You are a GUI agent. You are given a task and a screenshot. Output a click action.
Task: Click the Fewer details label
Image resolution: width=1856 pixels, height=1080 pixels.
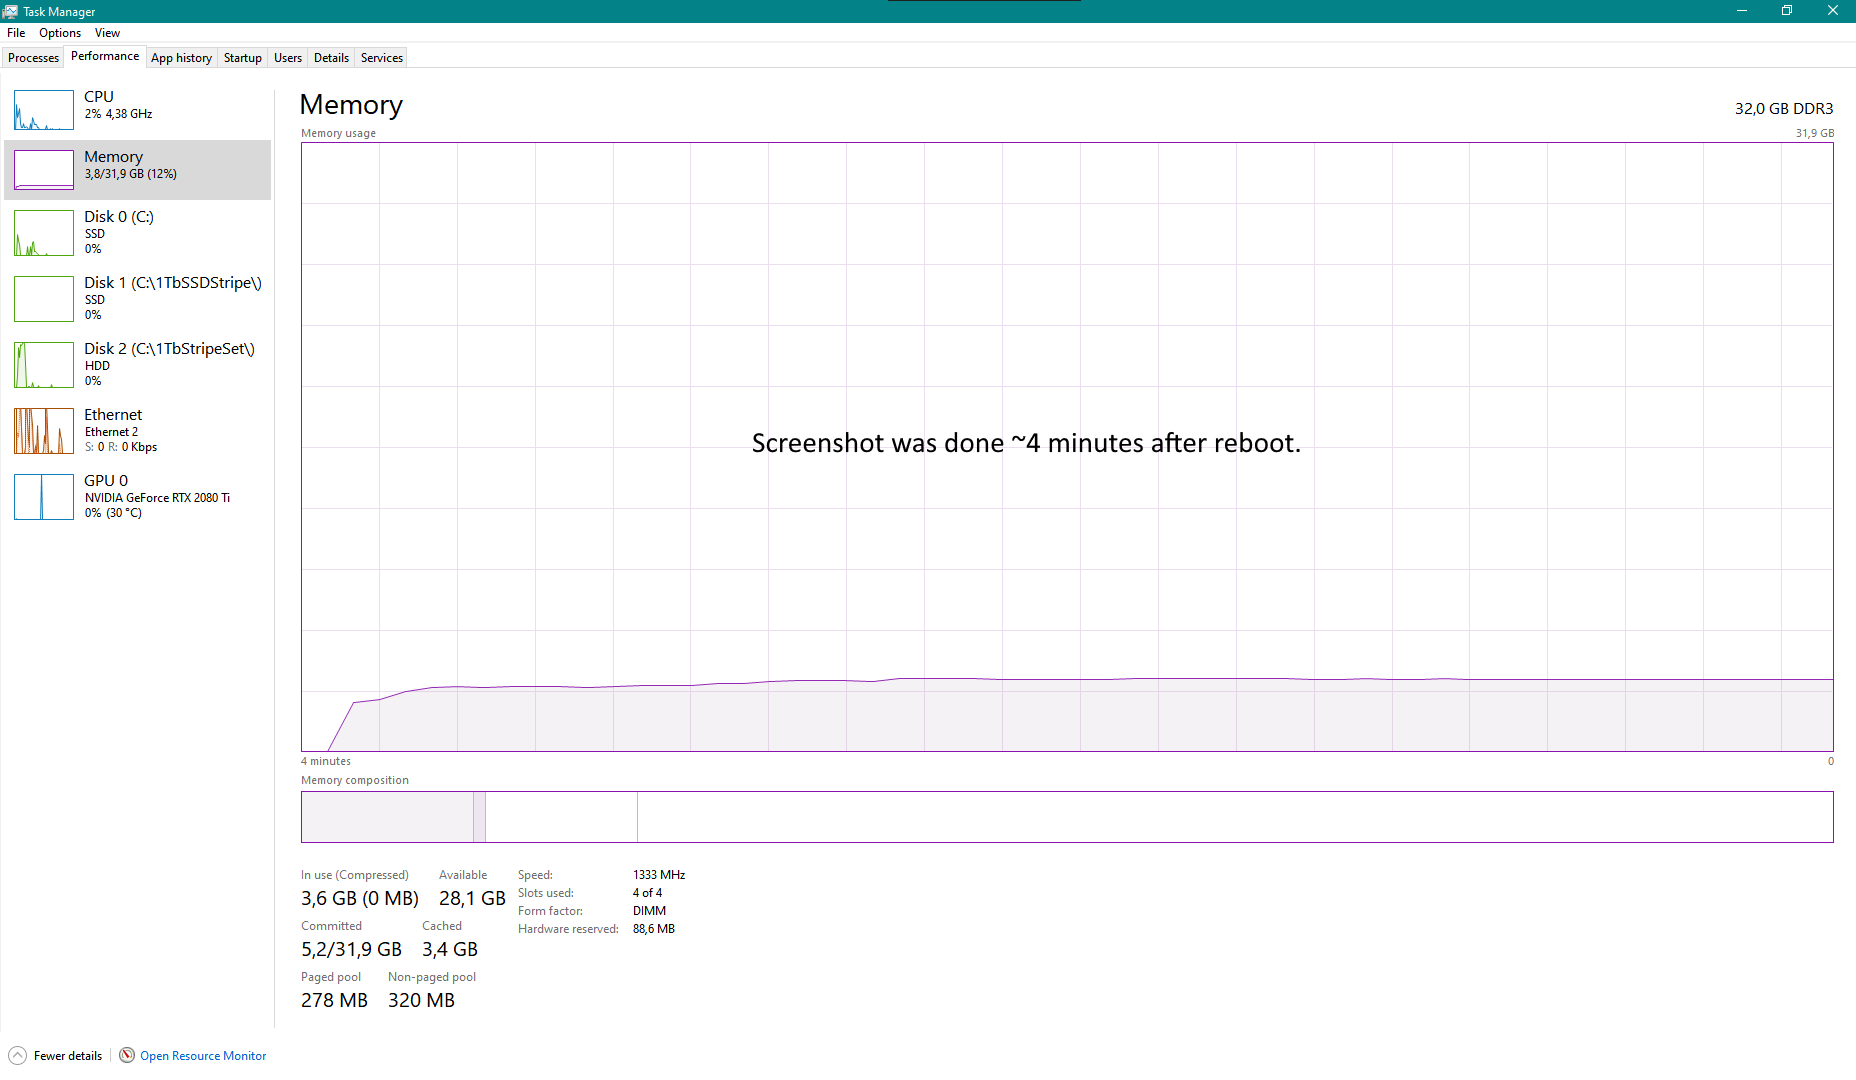(x=68, y=1056)
